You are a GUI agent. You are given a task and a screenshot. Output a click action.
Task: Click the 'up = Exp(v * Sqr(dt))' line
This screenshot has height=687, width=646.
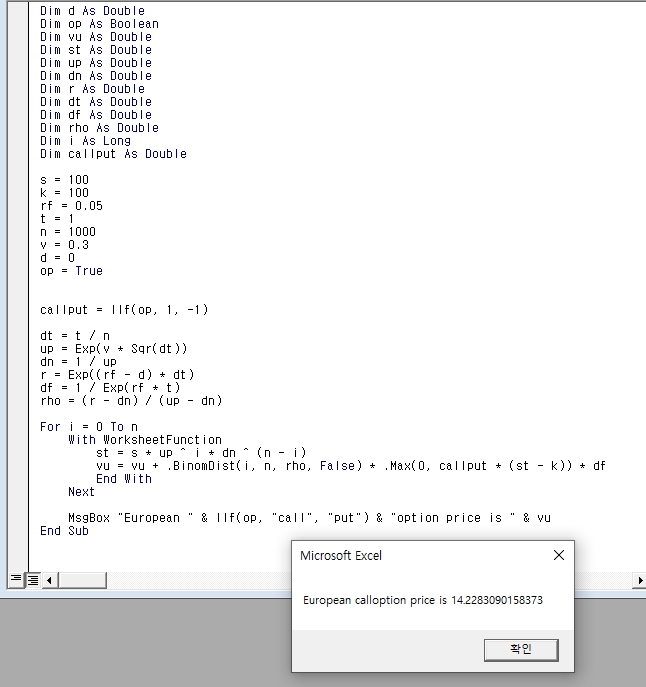pyautogui.click(x=114, y=349)
